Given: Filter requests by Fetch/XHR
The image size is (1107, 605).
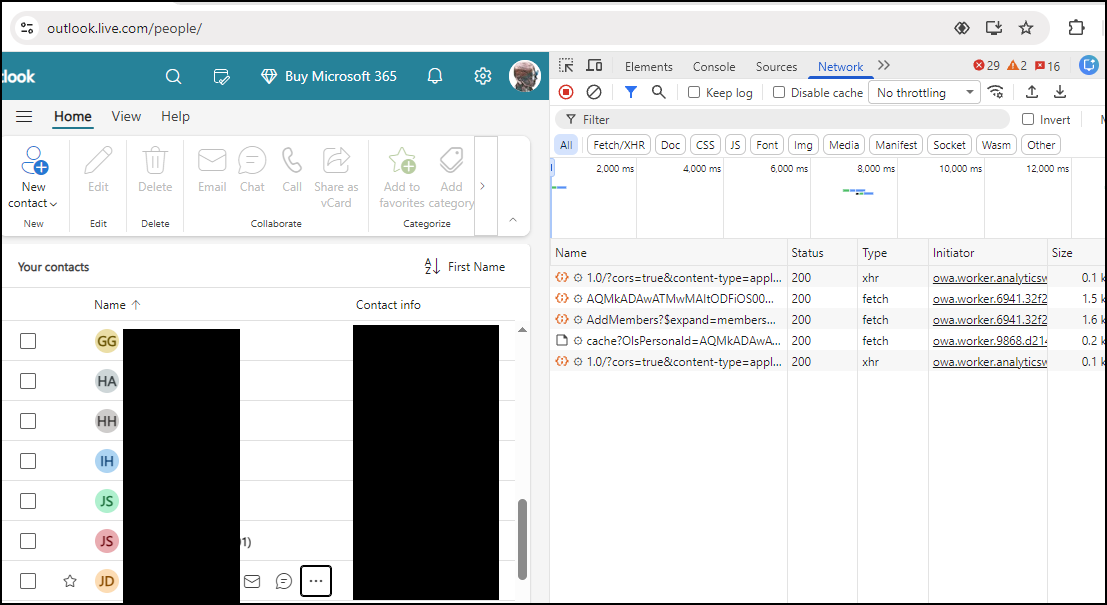Looking at the screenshot, I should pos(619,145).
